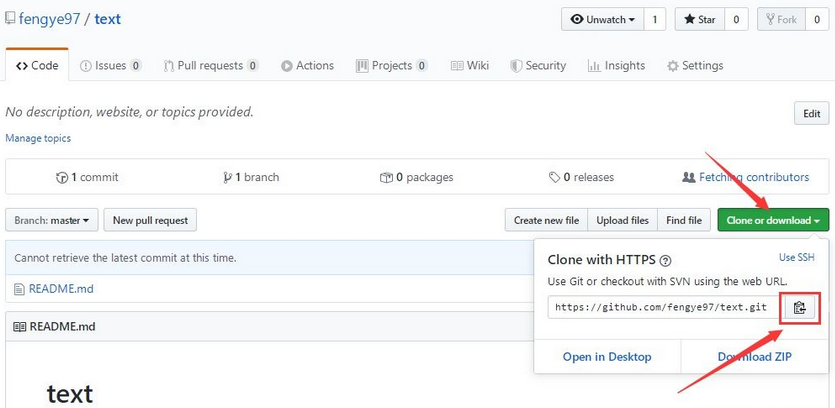
Task: Open the Pull requests tab
Action: pos(211,66)
